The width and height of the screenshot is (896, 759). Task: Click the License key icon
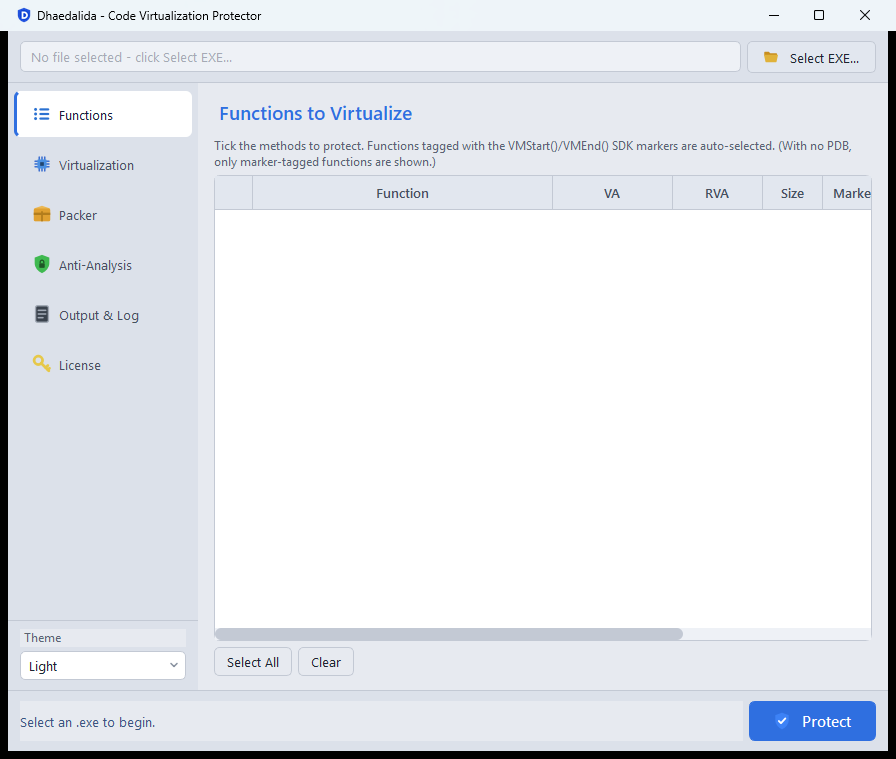pos(42,363)
